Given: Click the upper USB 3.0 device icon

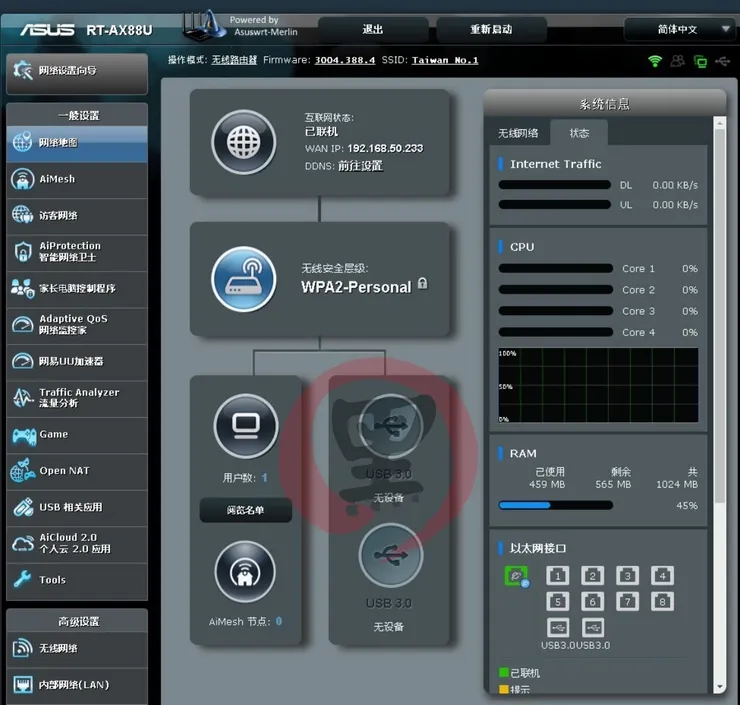Looking at the screenshot, I should click(x=390, y=427).
